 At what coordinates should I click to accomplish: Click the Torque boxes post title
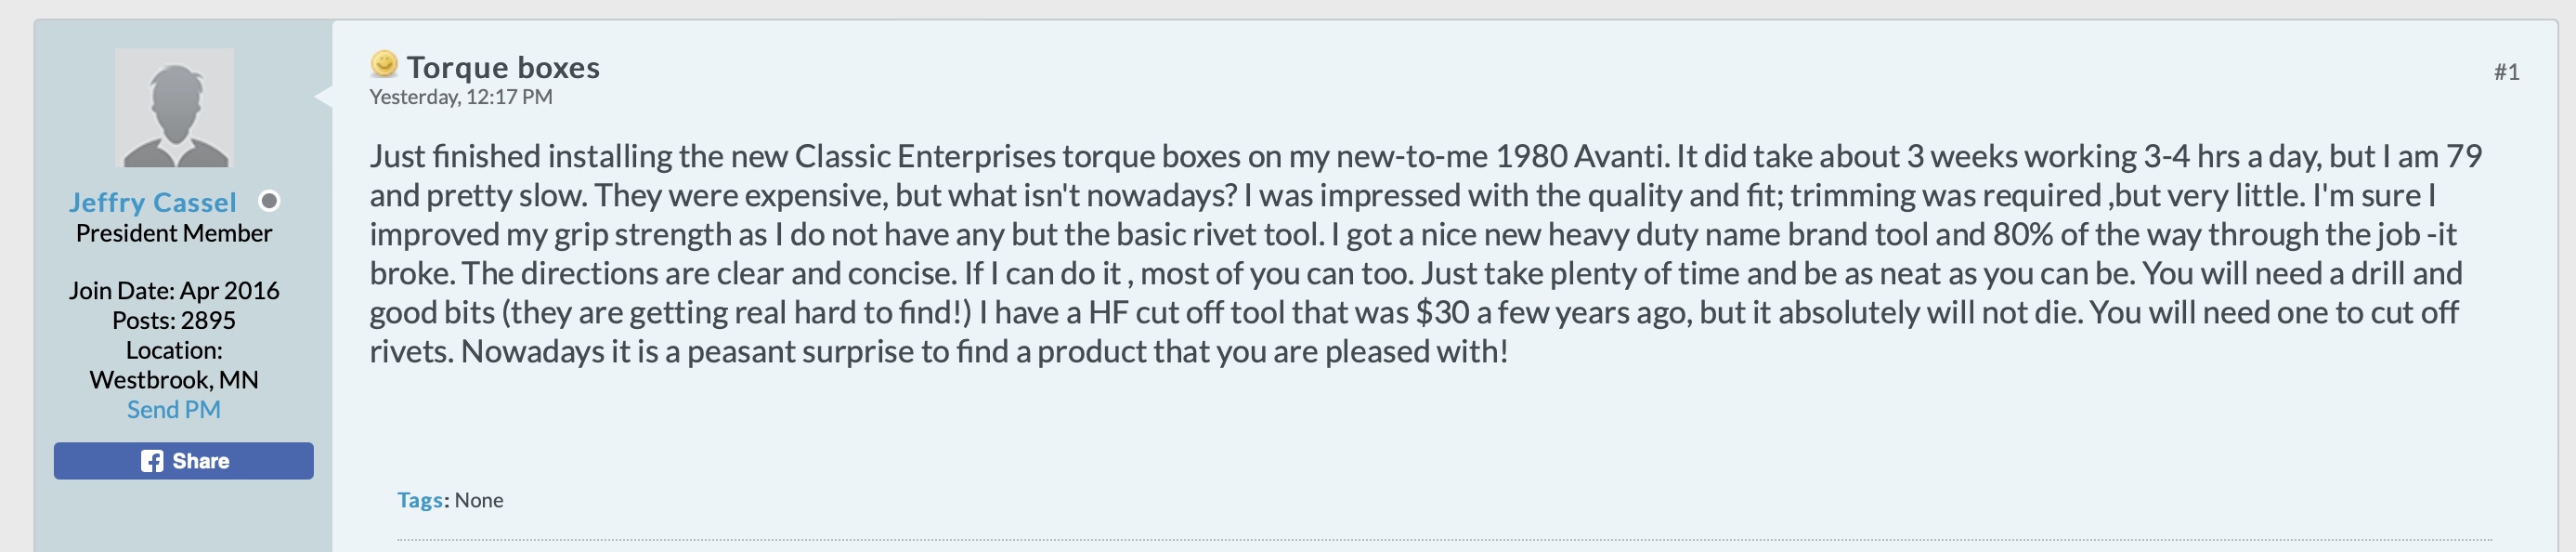(503, 67)
